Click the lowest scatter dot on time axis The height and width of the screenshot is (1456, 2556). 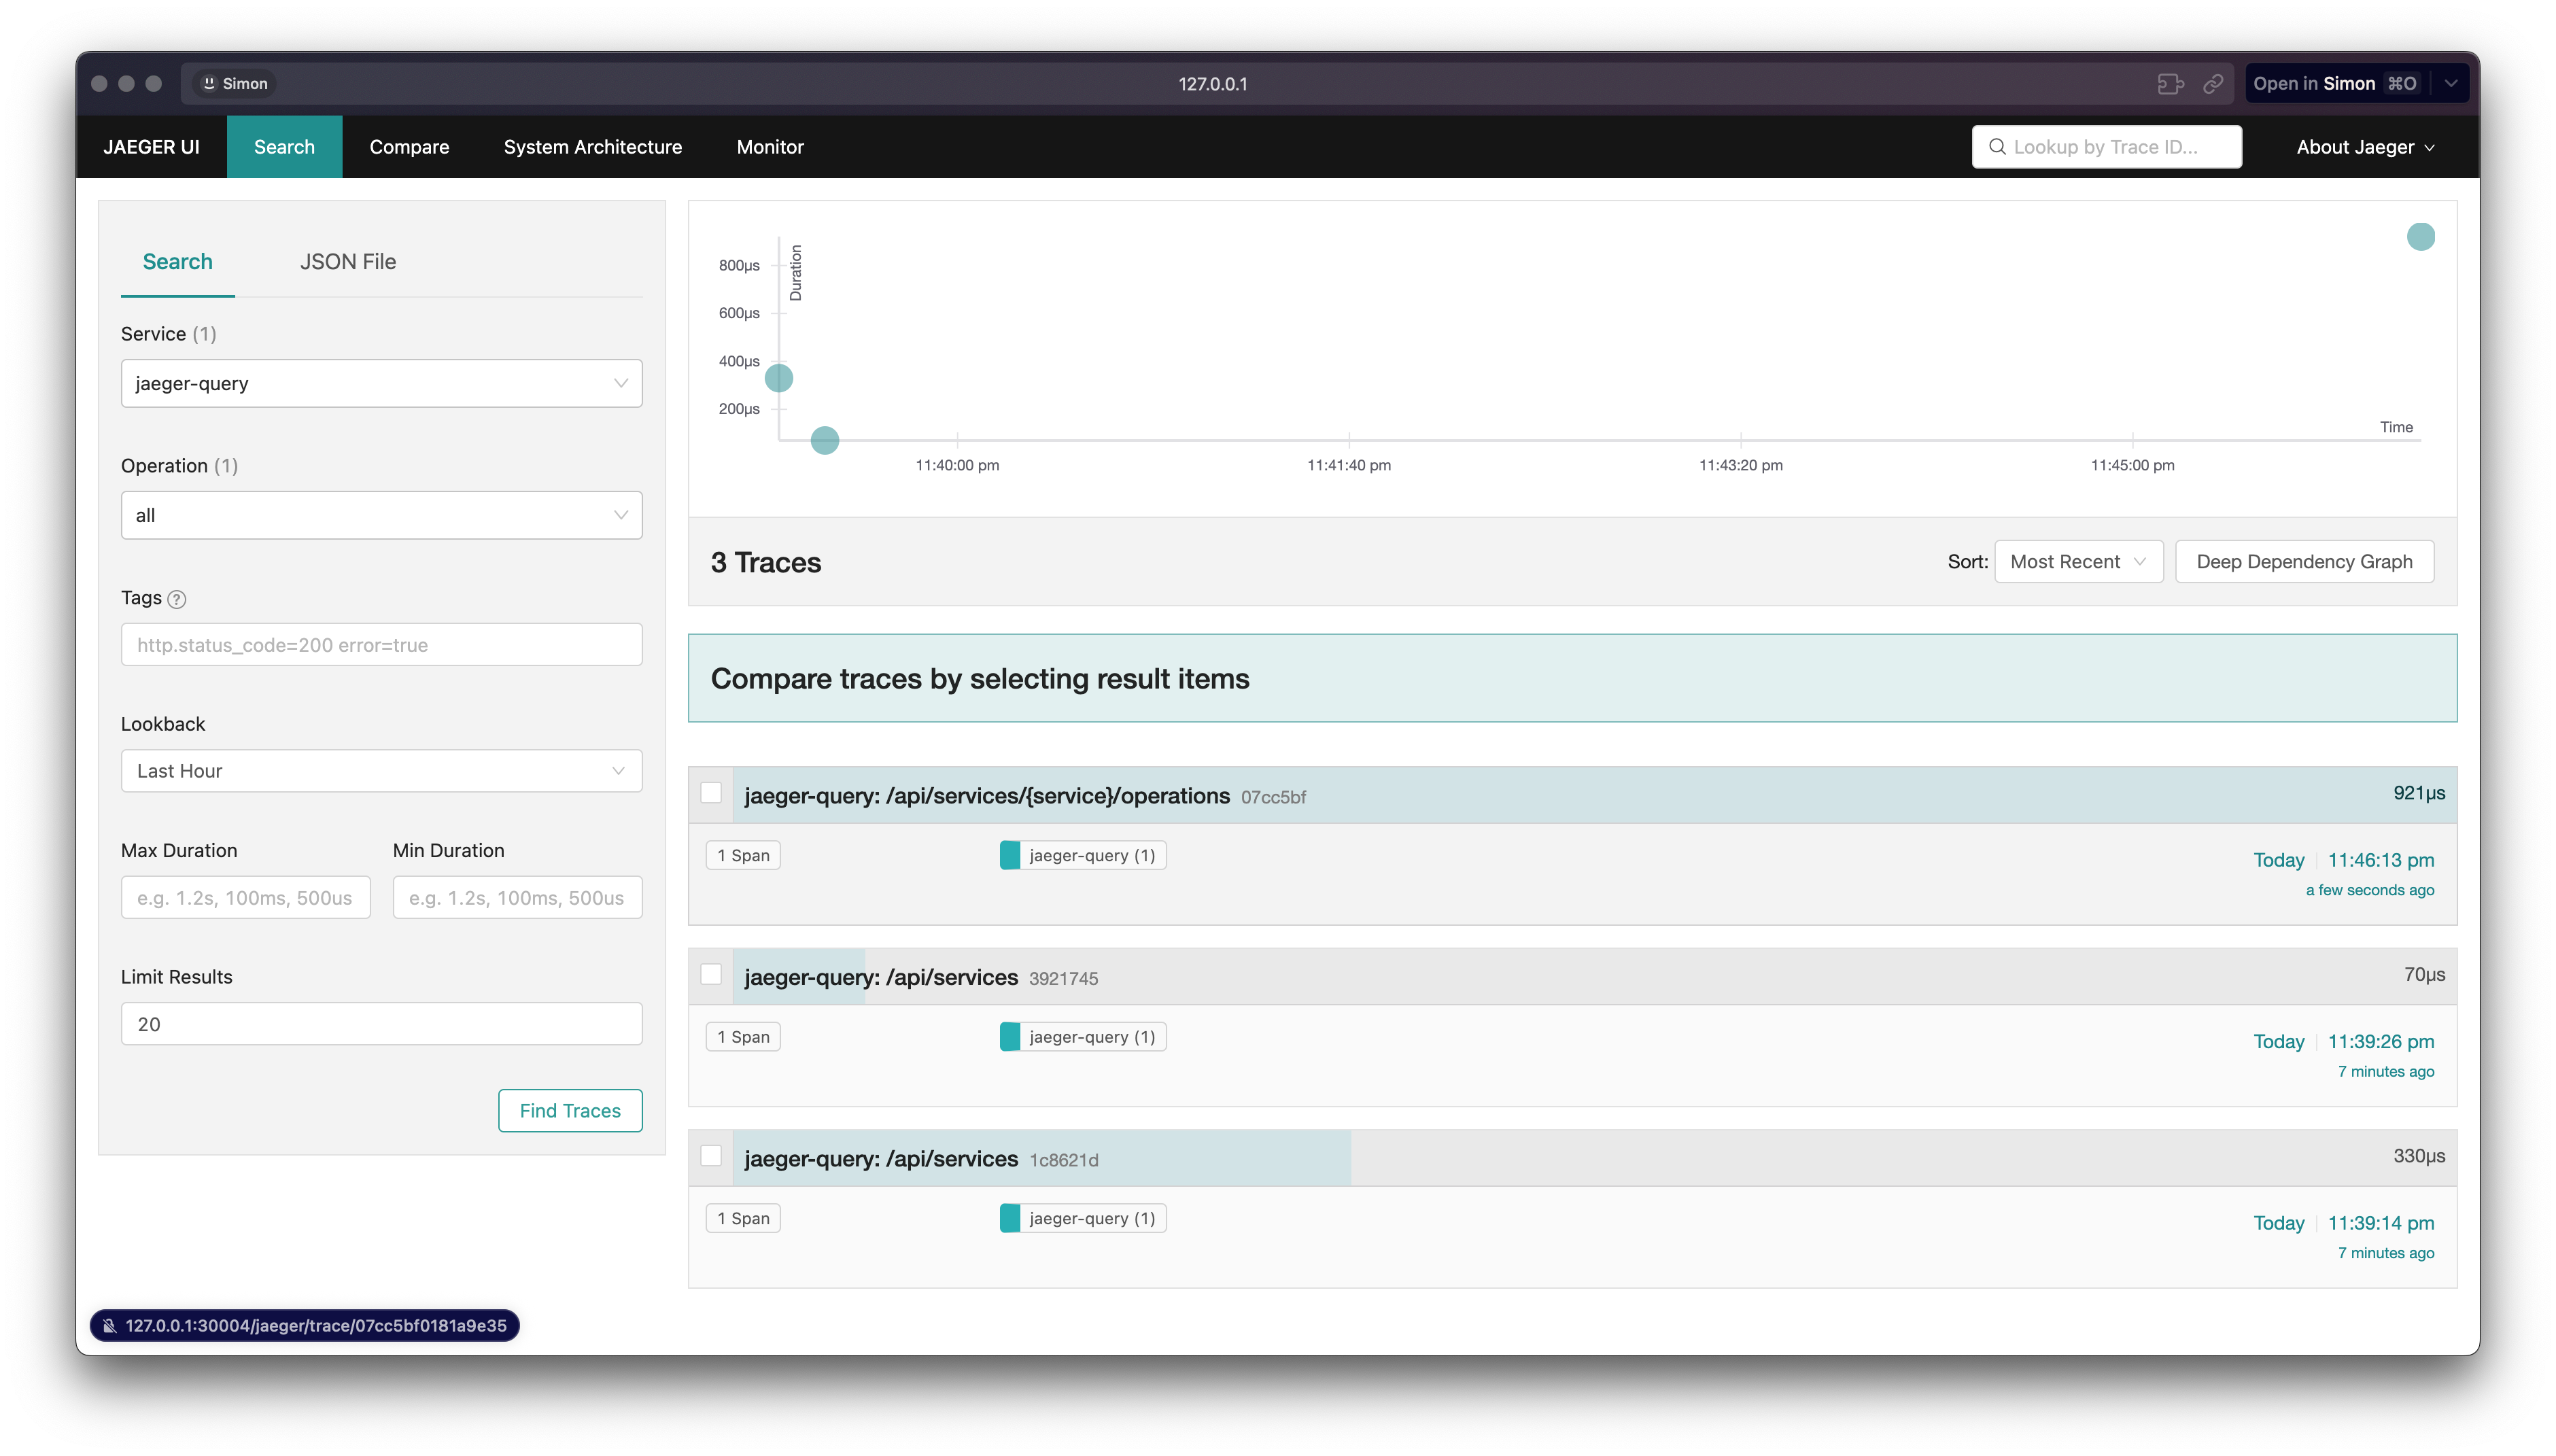pos(824,440)
